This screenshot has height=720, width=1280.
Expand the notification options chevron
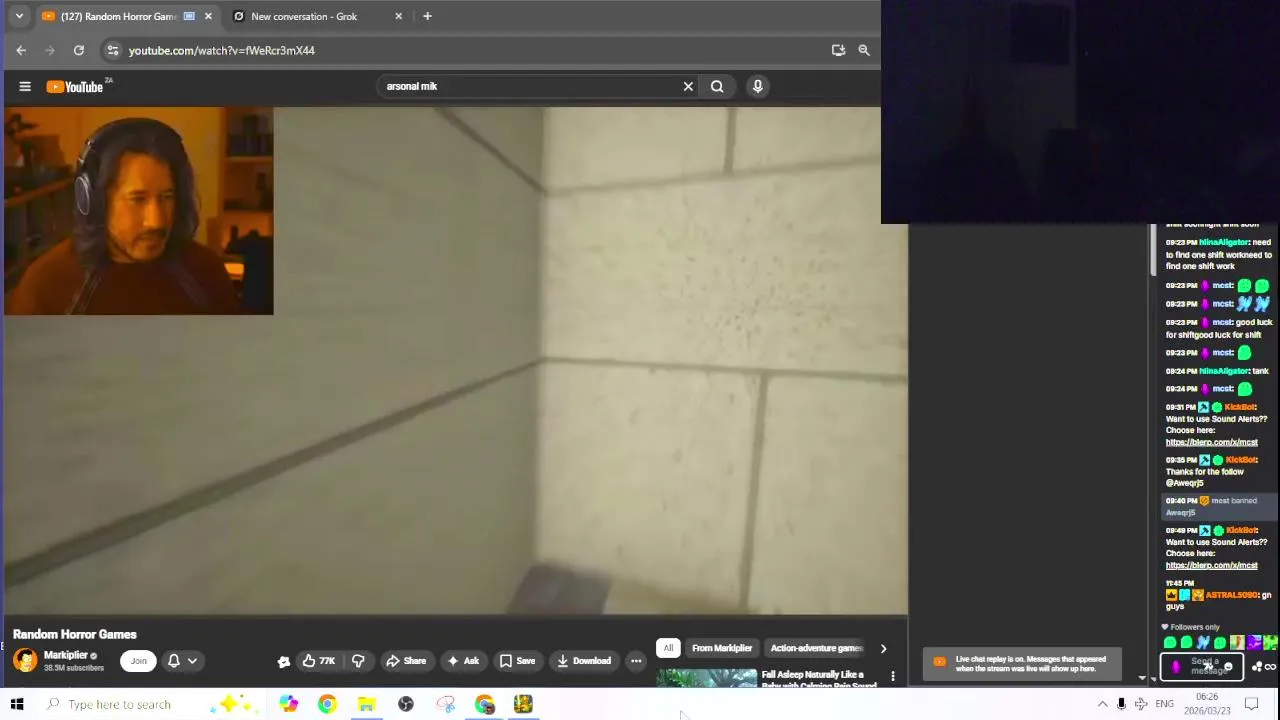[192, 661]
